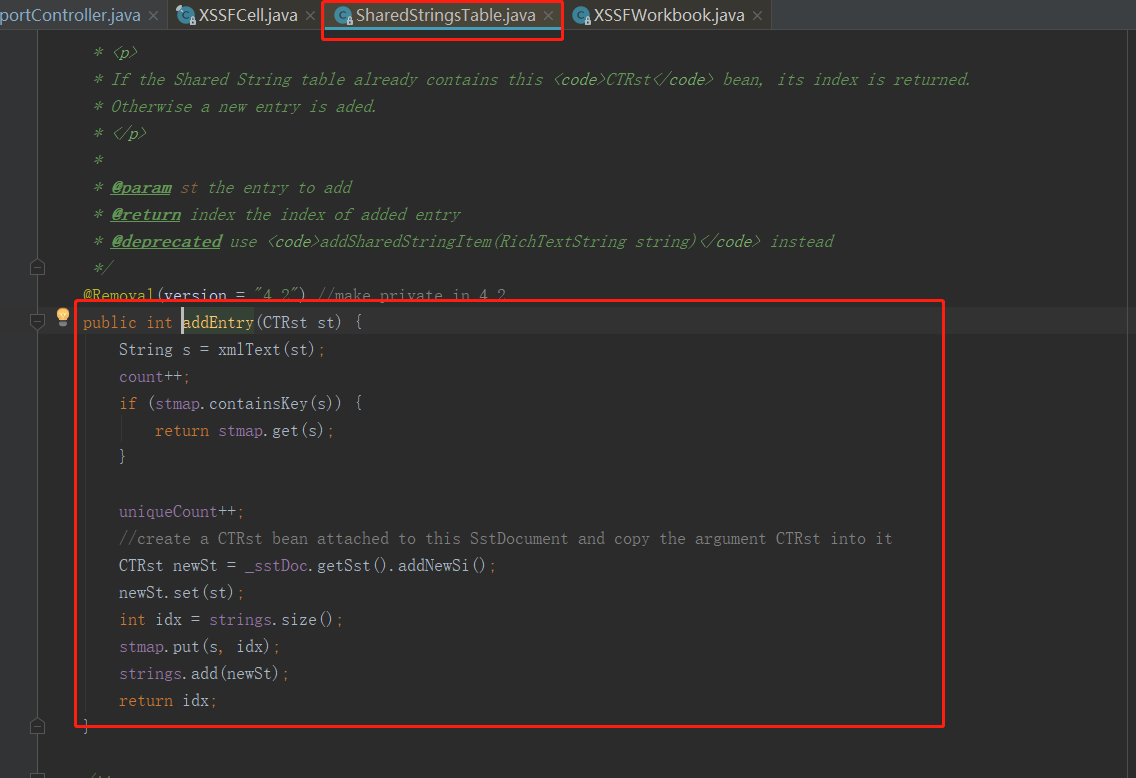Click the SharedStringsTable.java class file icon
Screen dimensions: 1136x778
pos(343,15)
